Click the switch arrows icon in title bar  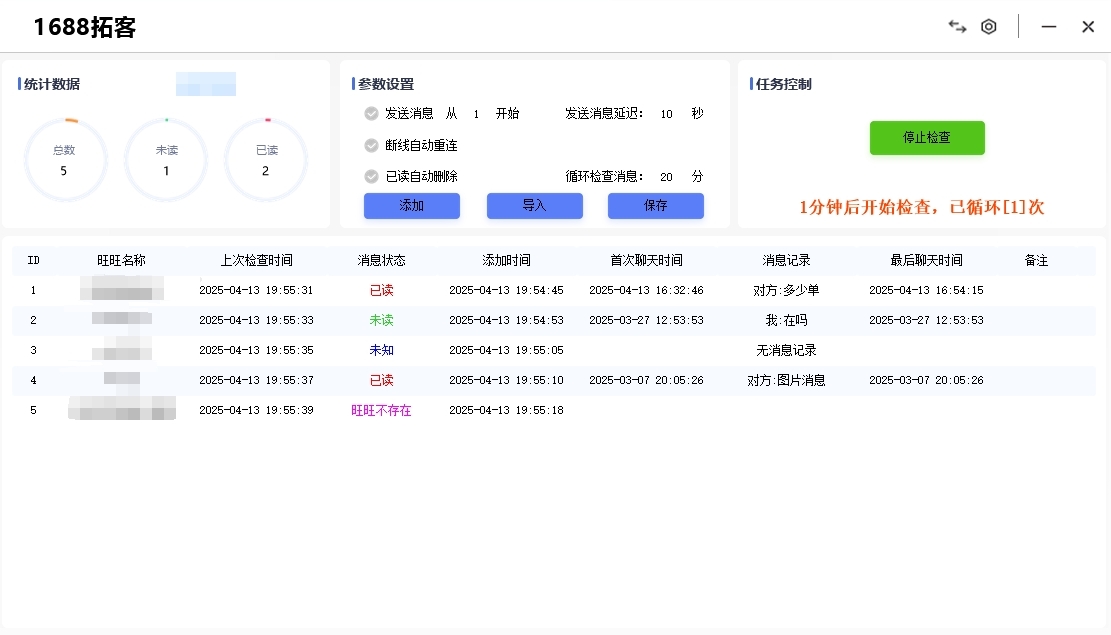click(957, 27)
